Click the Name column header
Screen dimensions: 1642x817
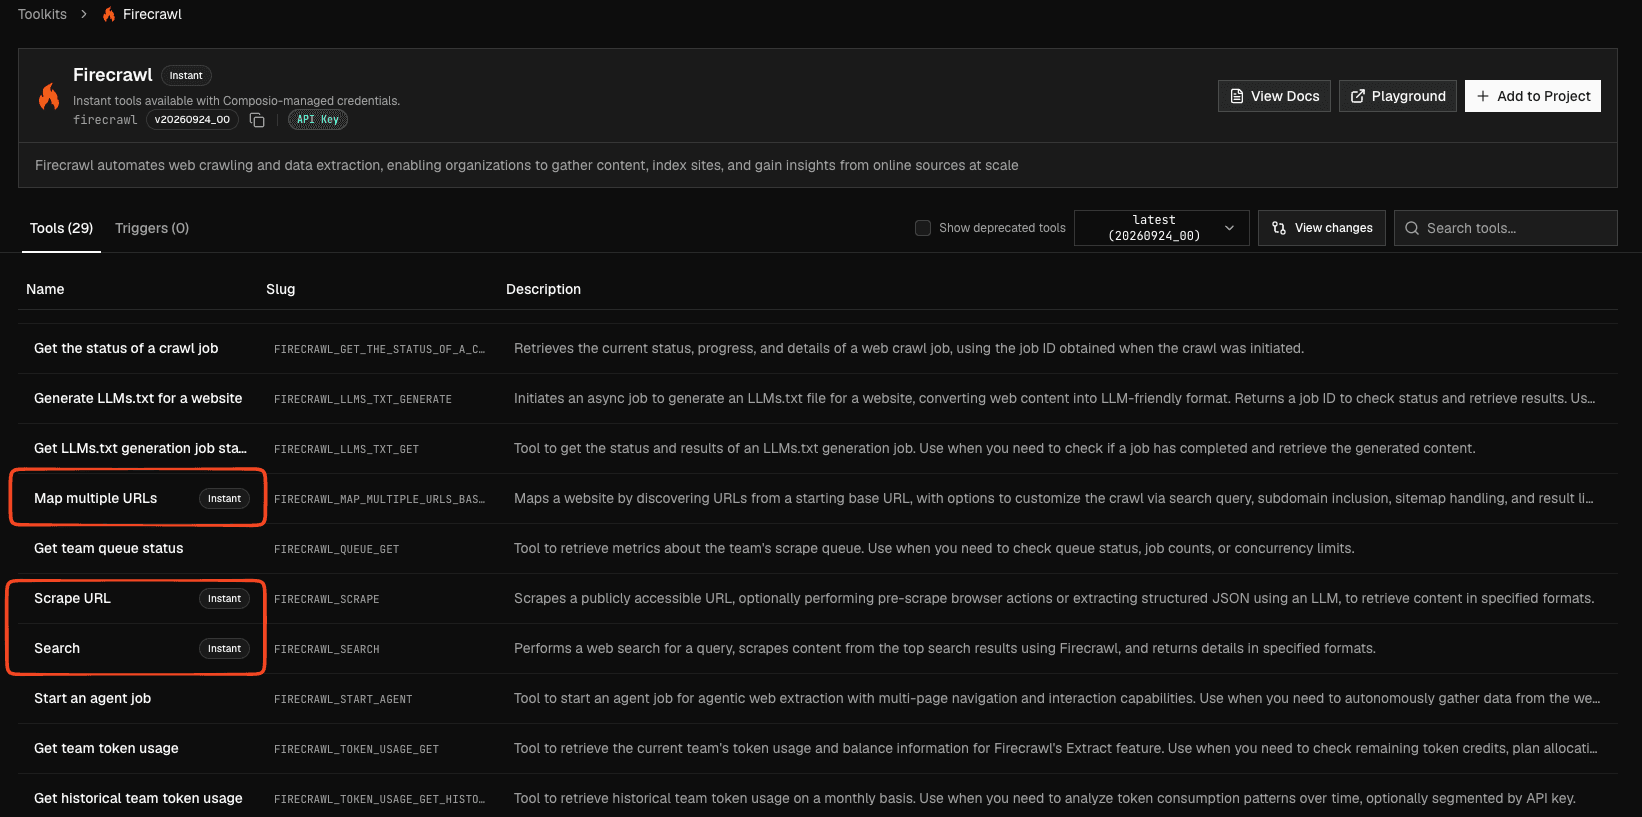pyautogui.click(x=45, y=289)
